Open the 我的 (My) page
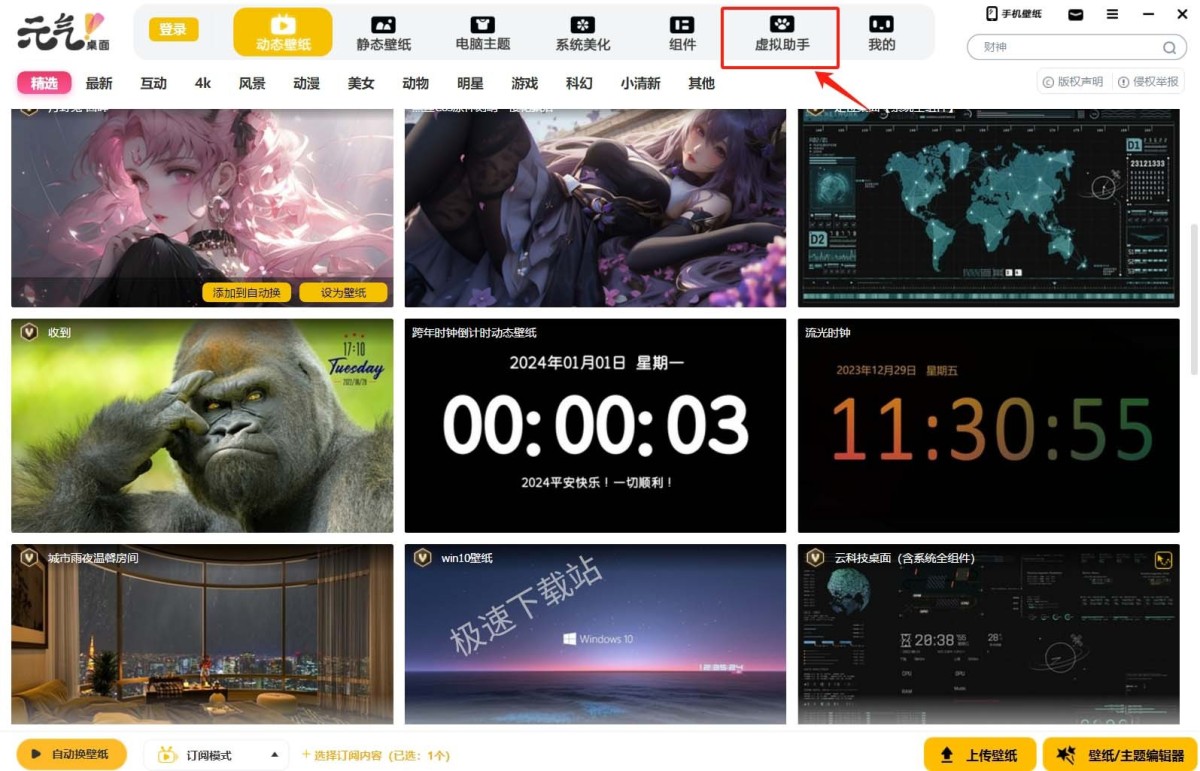1200x771 pixels. point(881,33)
